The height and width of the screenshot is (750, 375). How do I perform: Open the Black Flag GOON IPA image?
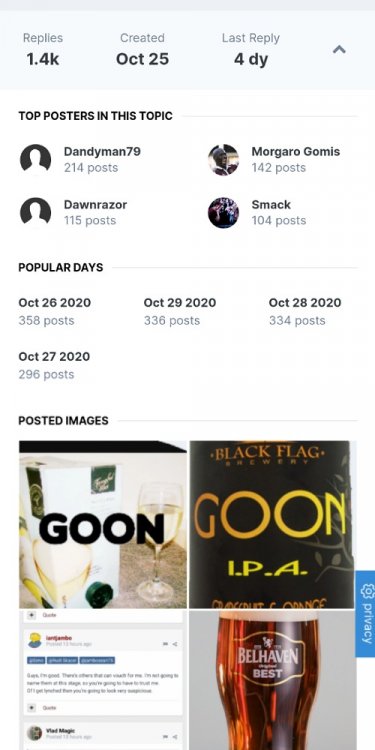point(273,524)
